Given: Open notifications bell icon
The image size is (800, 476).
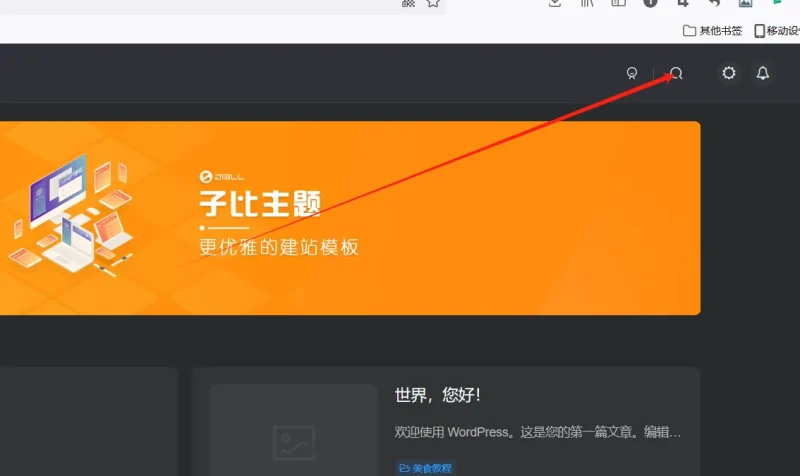Looking at the screenshot, I should 762,73.
